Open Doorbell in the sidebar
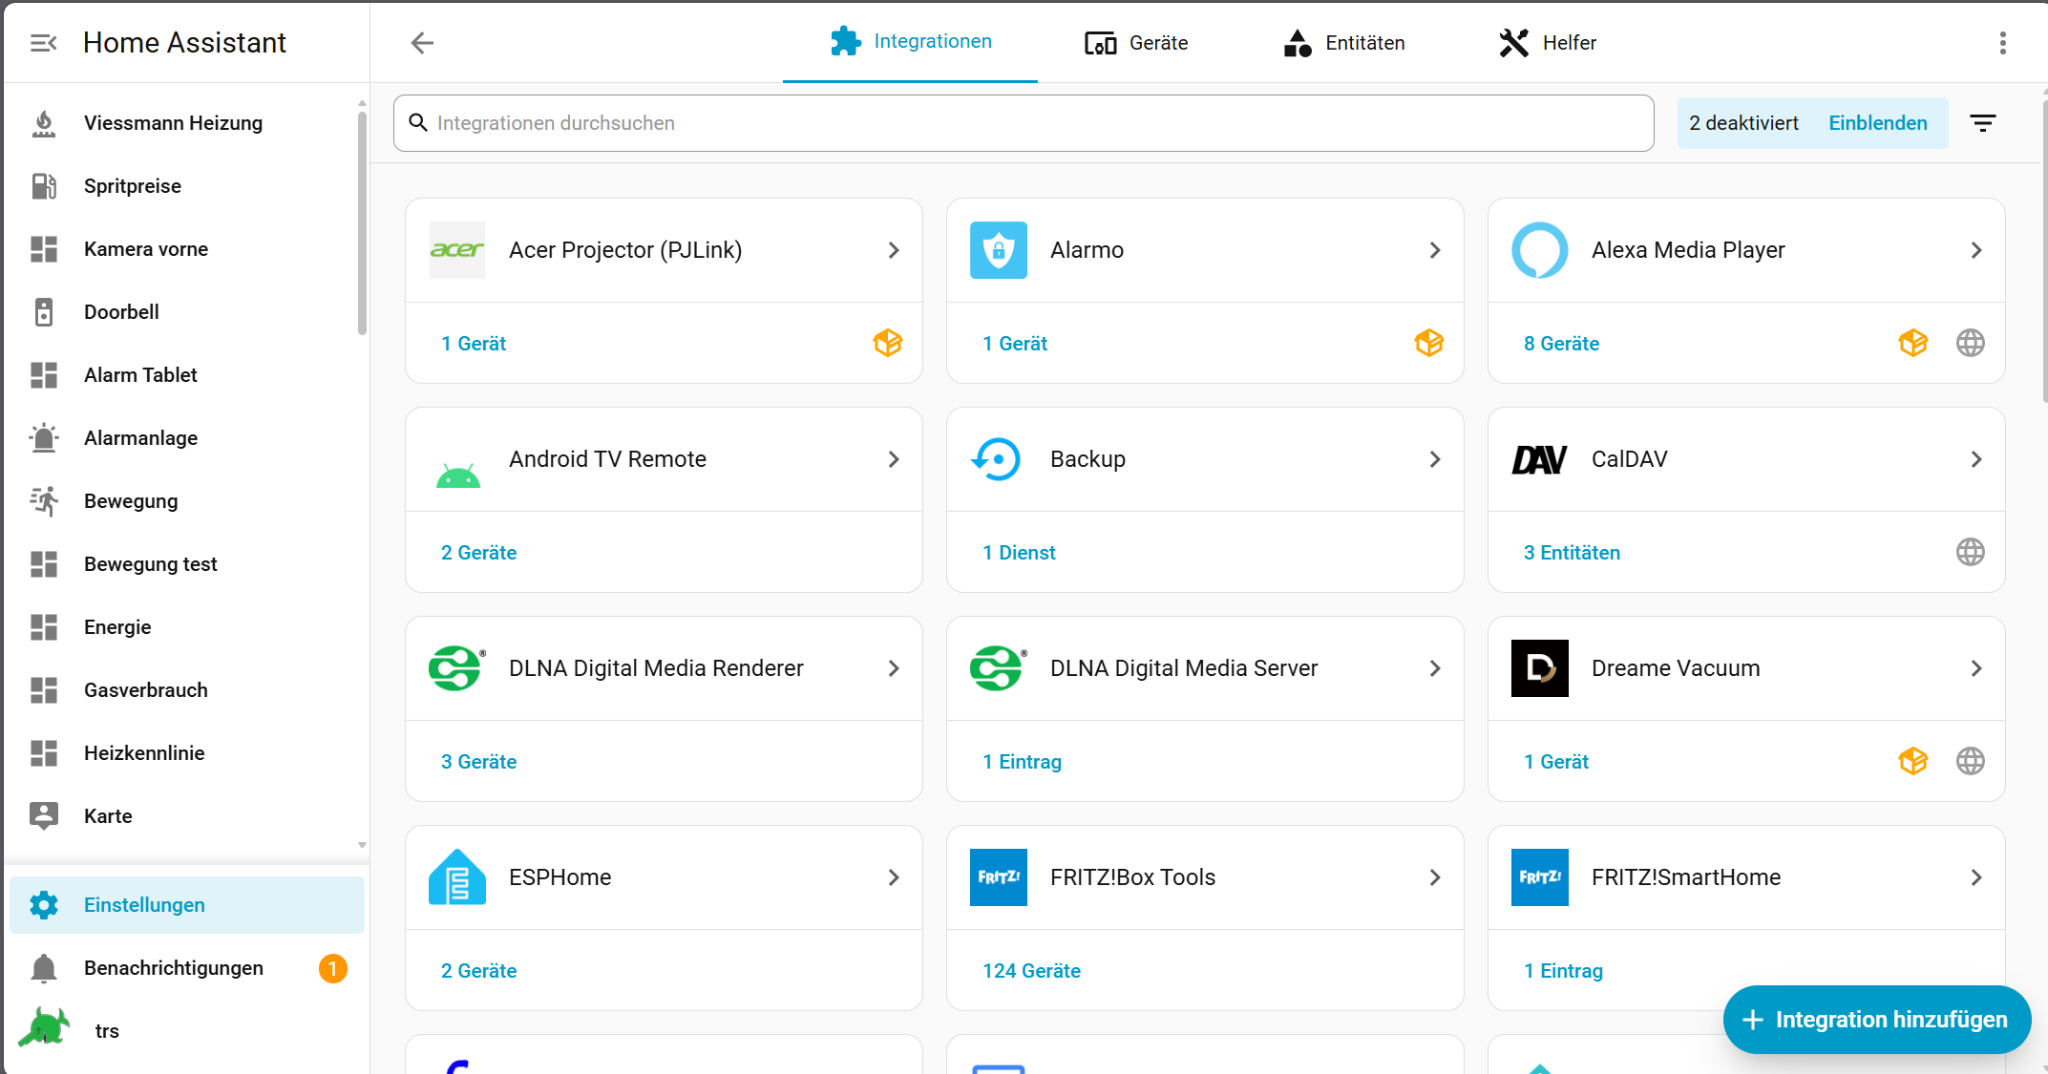This screenshot has height=1074, width=2048. point(186,312)
